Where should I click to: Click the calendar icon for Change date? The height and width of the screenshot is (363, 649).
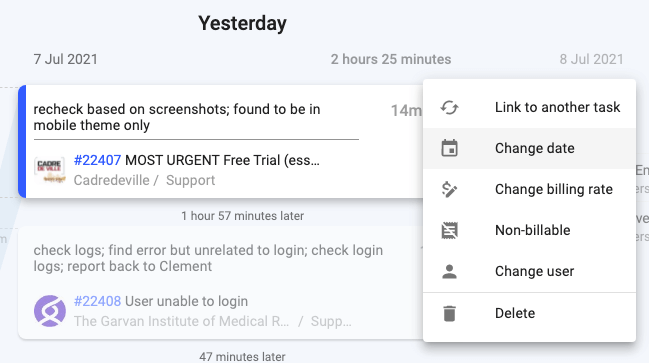pos(449,148)
